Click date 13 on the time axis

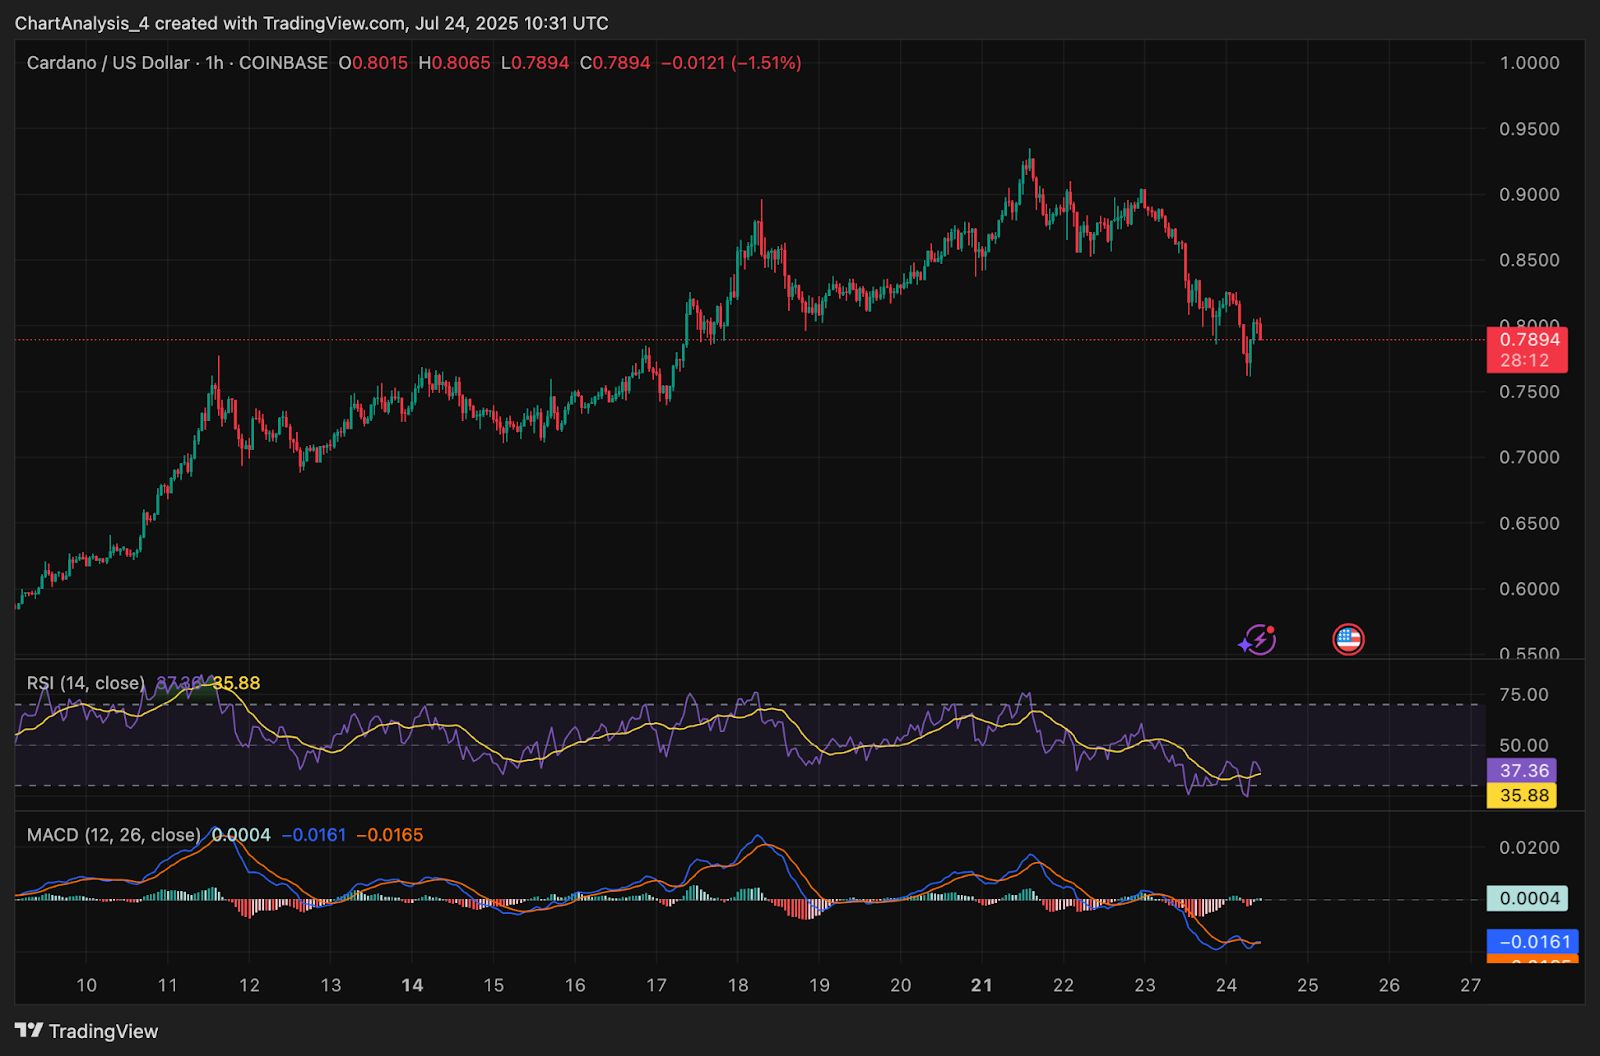tap(331, 986)
